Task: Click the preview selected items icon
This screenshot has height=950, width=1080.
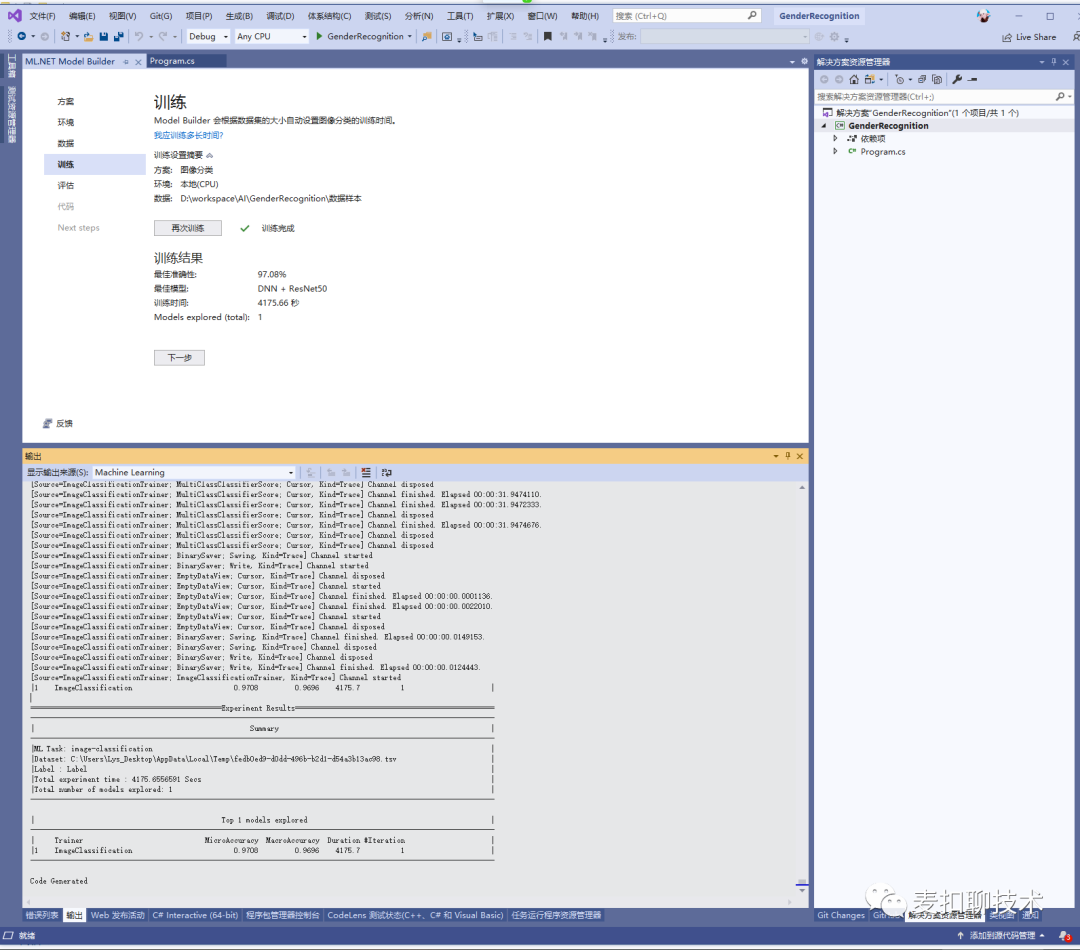Action: [973, 79]
